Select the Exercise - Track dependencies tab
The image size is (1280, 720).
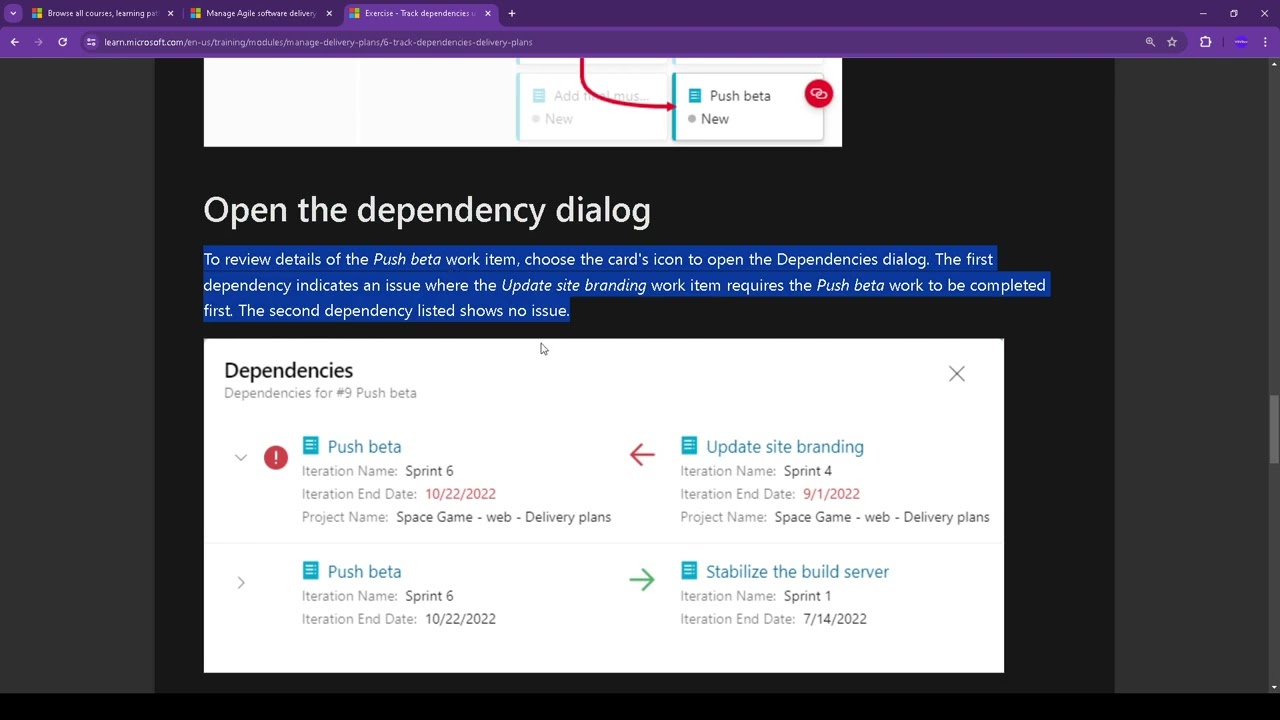419,13
